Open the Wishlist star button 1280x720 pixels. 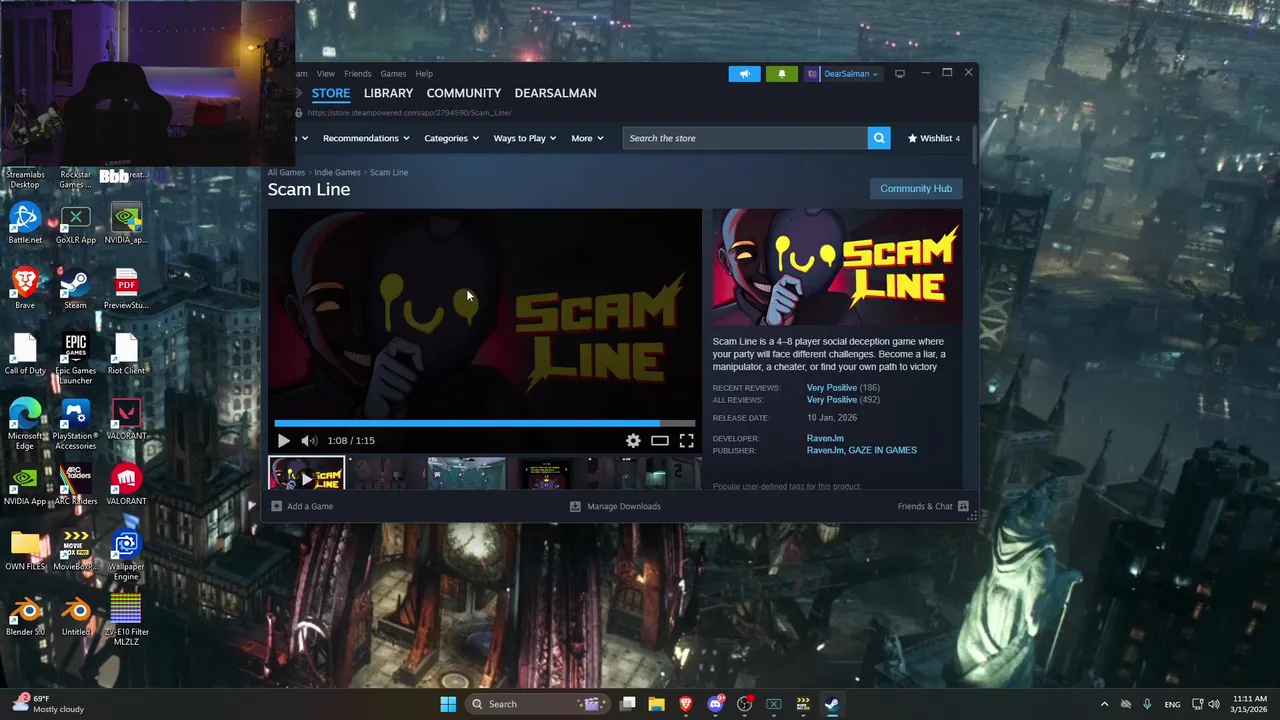tap(933, 138)
